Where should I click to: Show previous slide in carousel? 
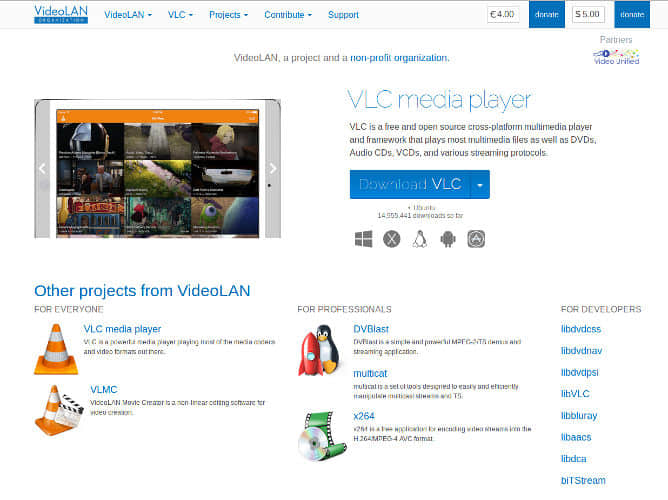pos(42,169)
